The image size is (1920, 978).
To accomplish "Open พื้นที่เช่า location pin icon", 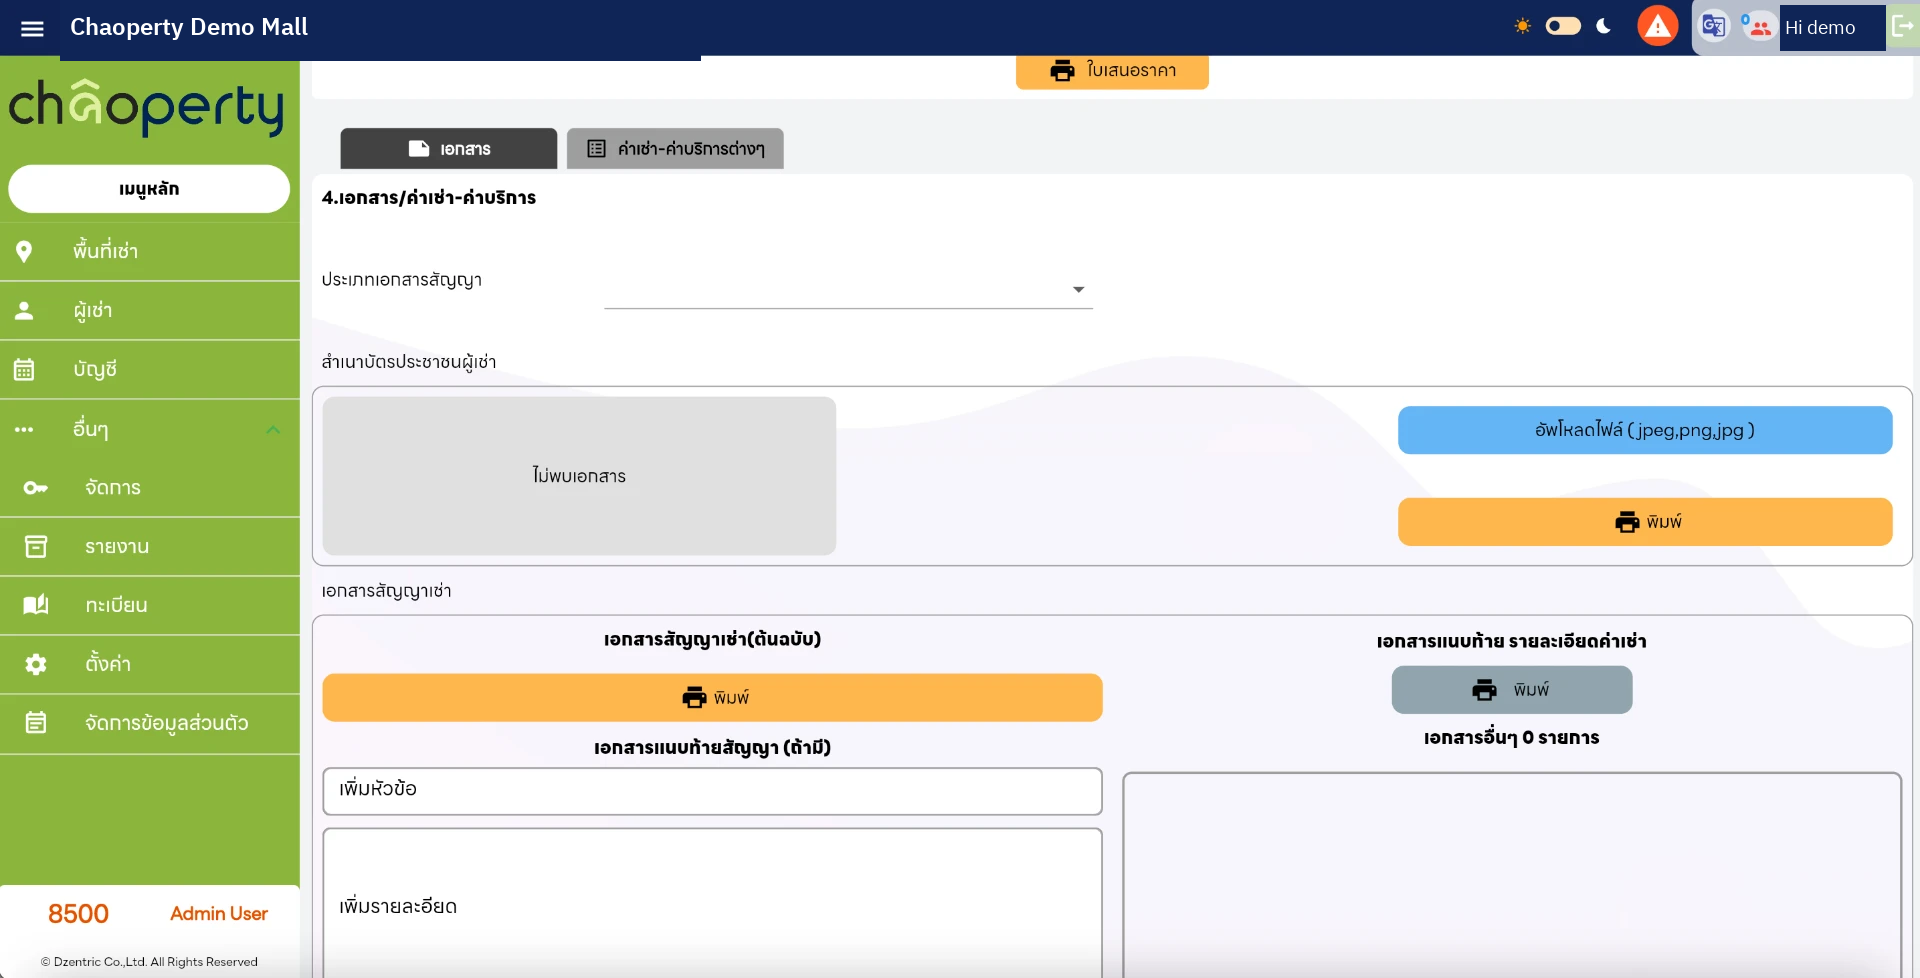I will pos(24,251).
